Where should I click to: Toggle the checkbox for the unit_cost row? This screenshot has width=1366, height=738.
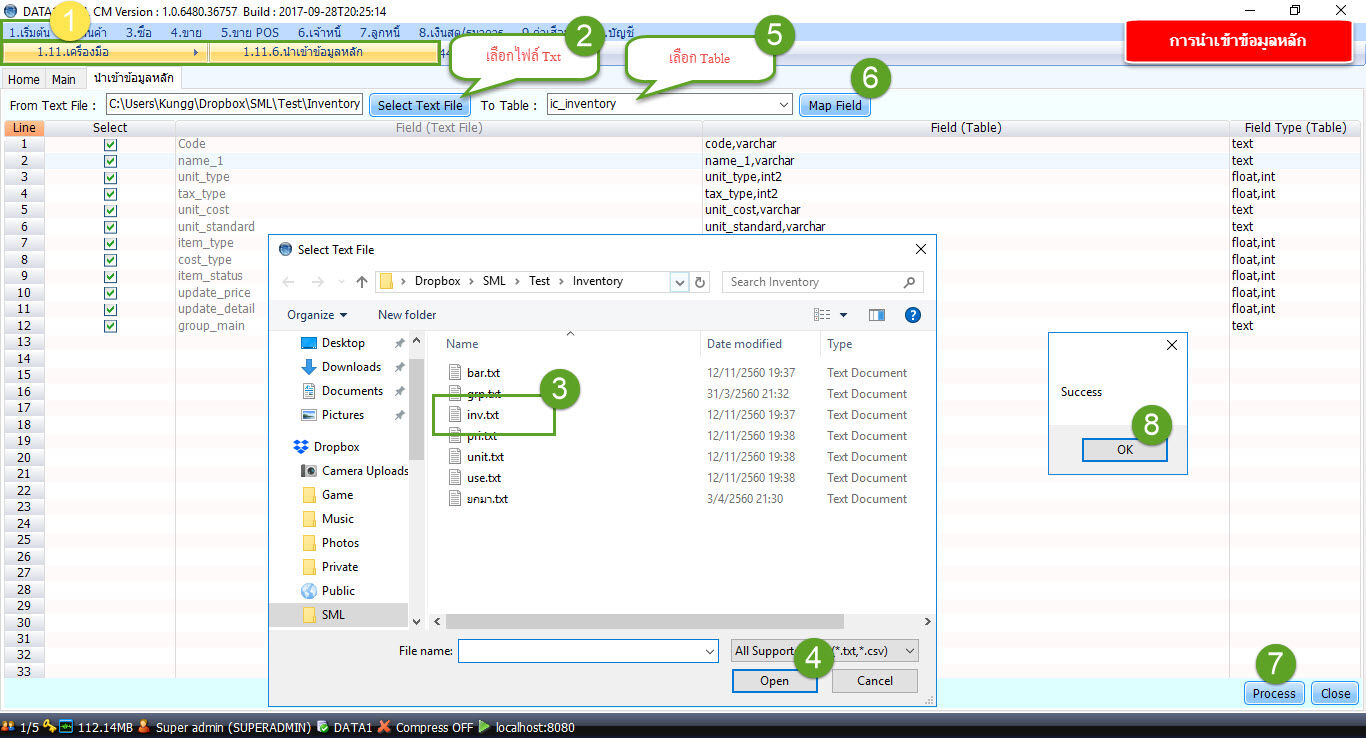pos(110,210)
